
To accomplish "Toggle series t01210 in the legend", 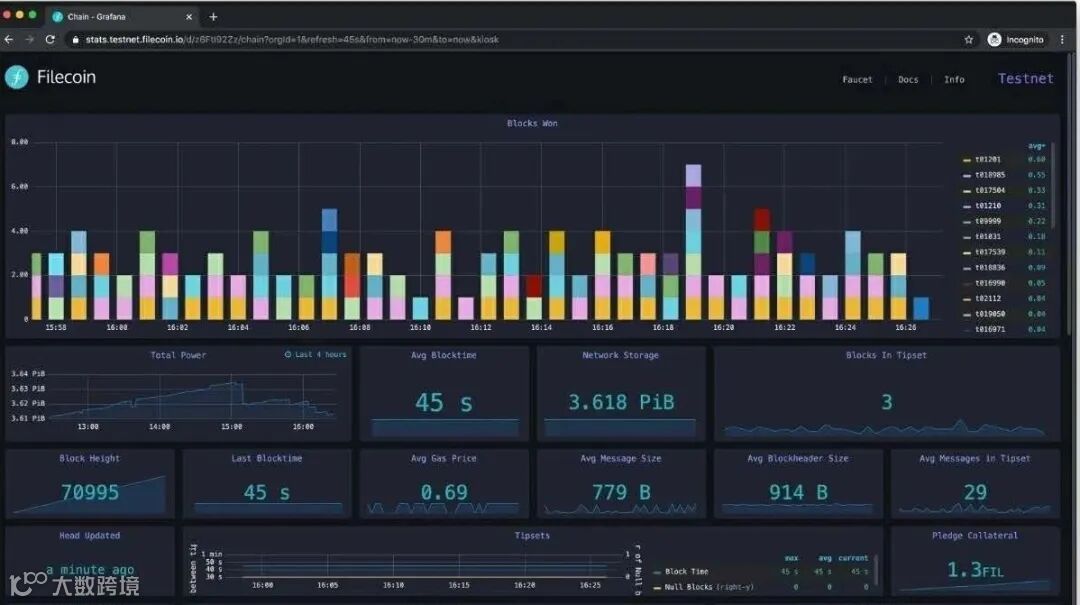I will pos(988,205).
